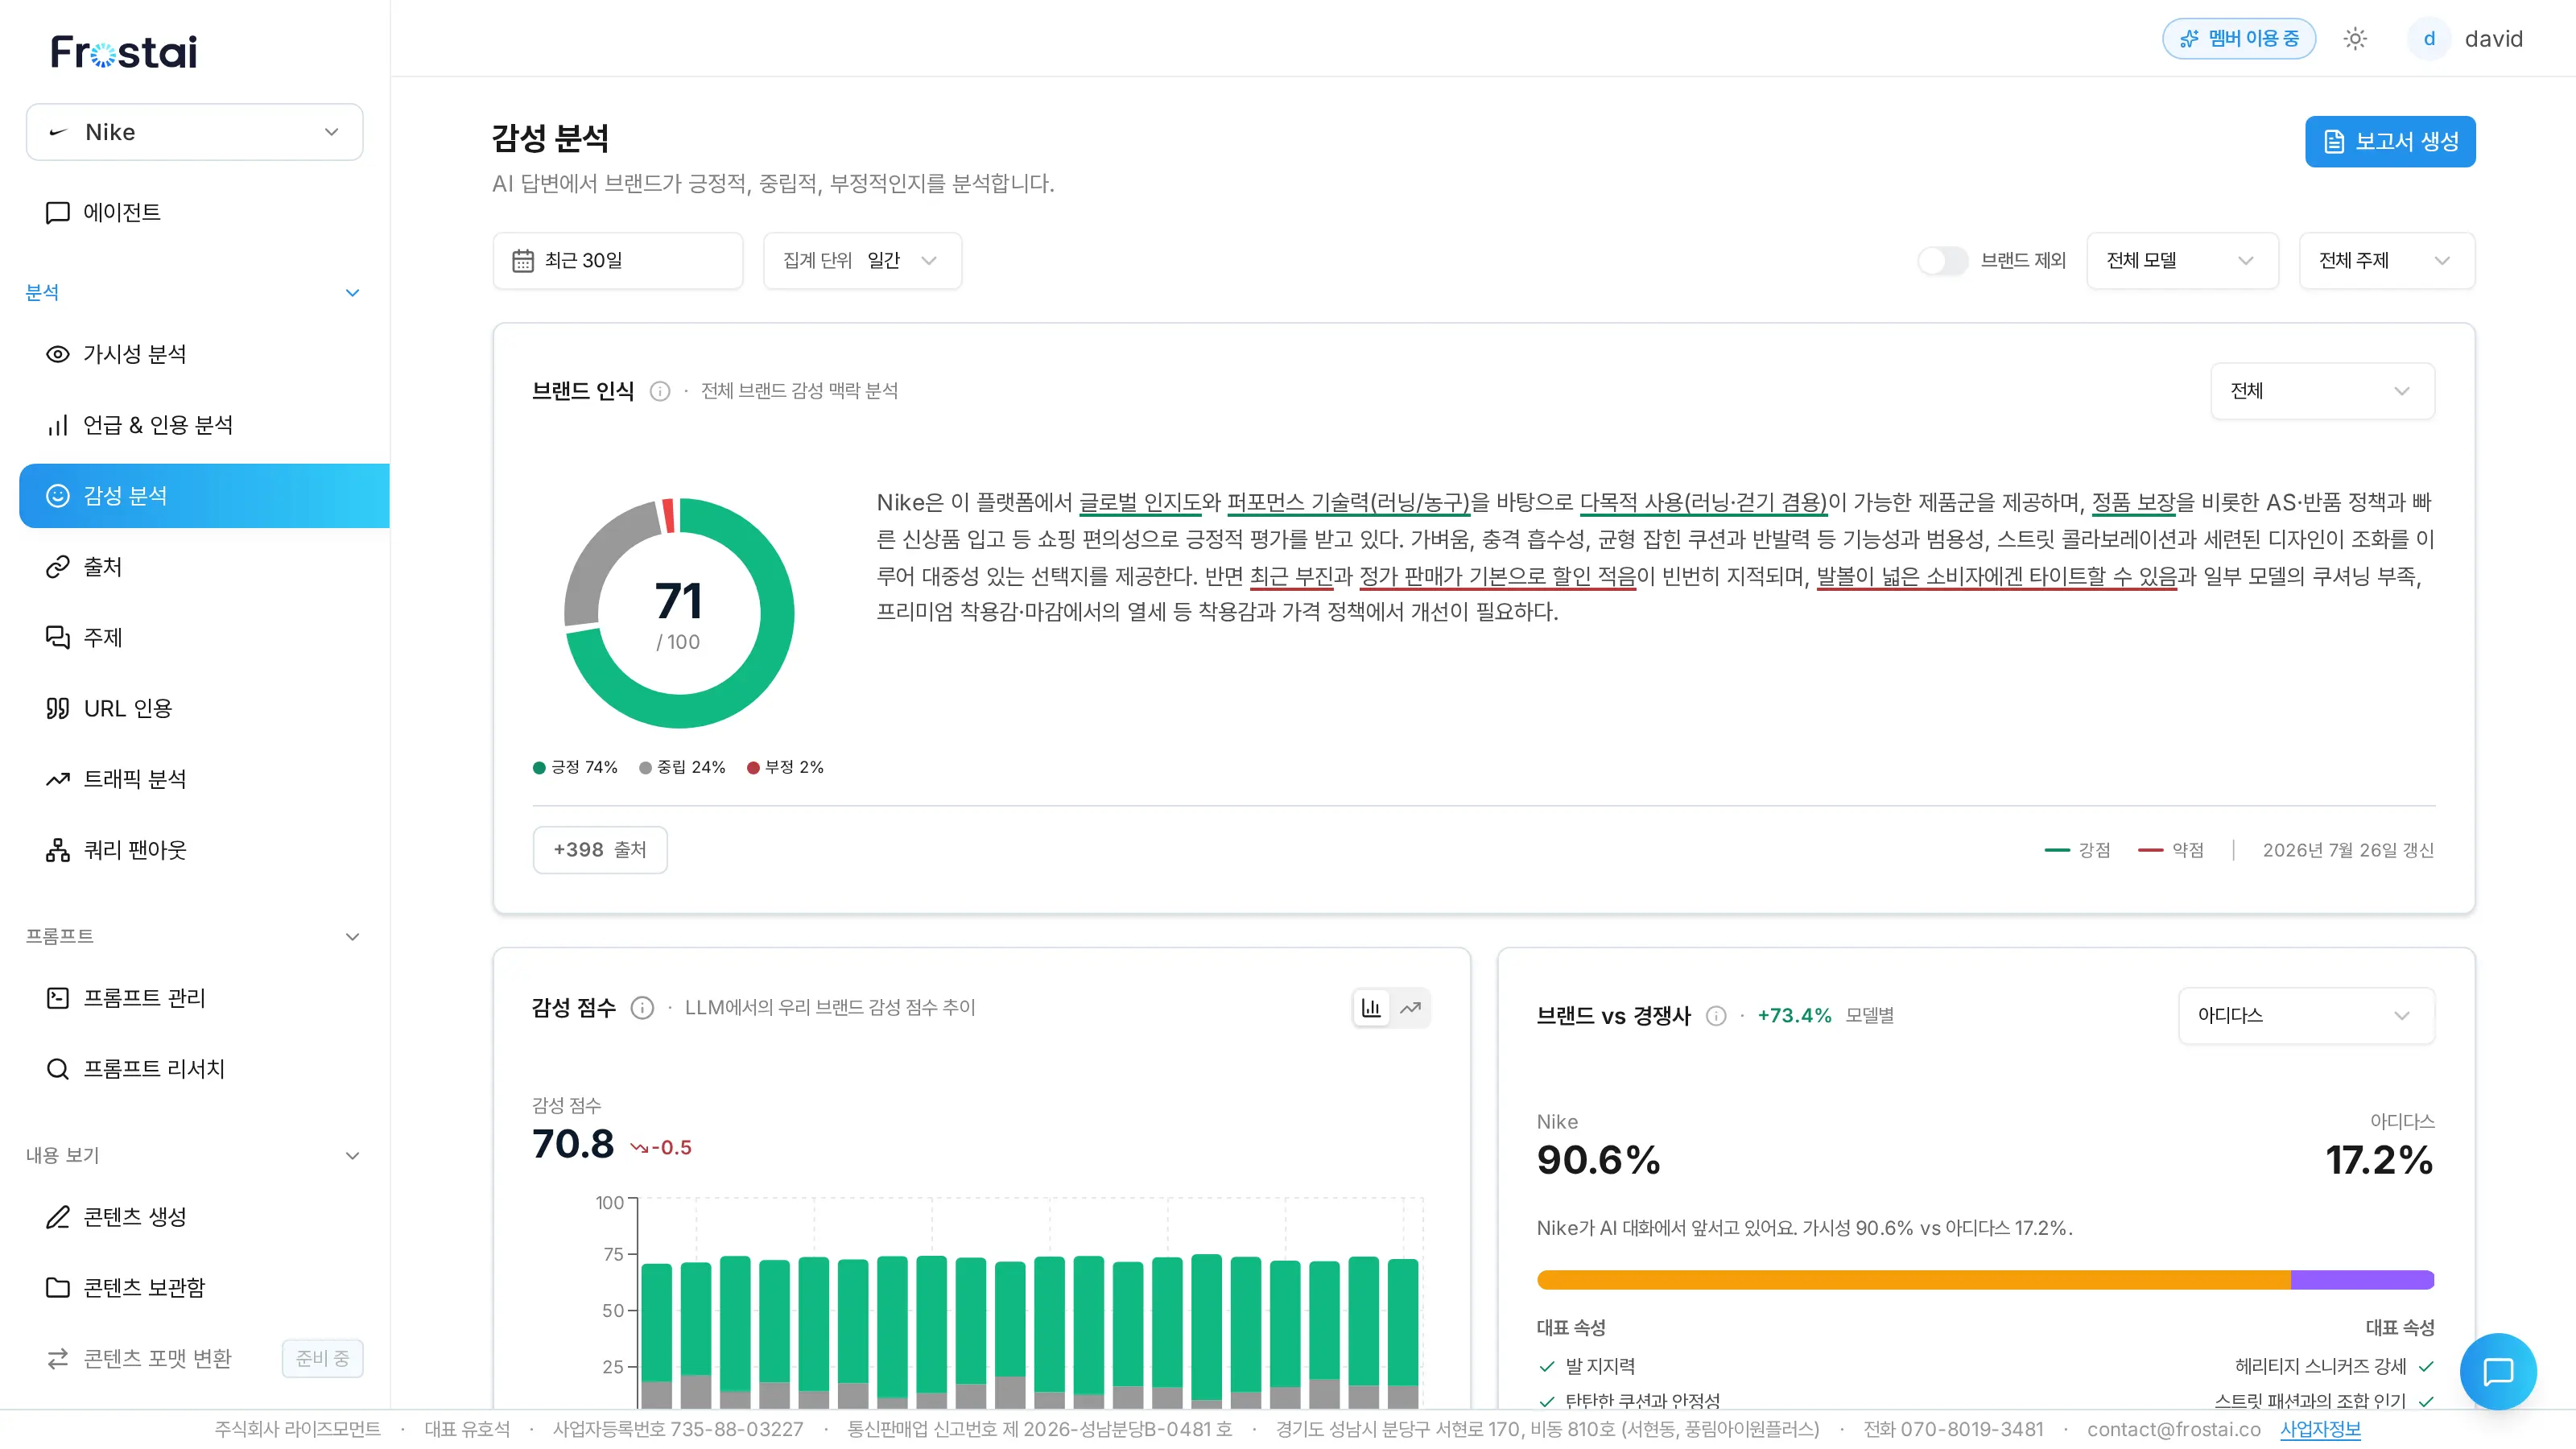2576x1449 pixels.
Task: Click the 중립 24% legend item
Action: pyautogui.click(x=682, y=768)
